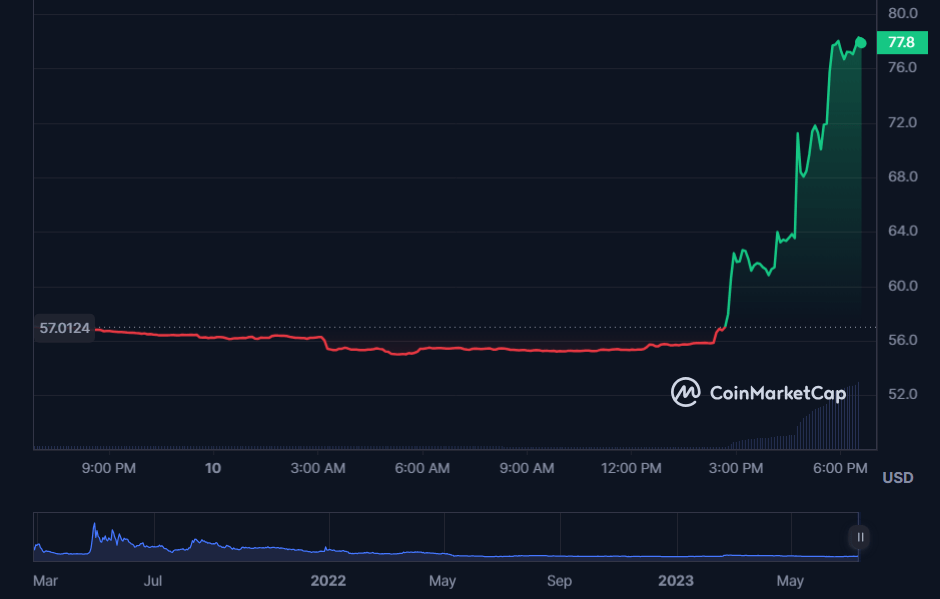Click the Sep label on the overview timeline
This screenshot has width=940, height=599.
tap(559, 581)
